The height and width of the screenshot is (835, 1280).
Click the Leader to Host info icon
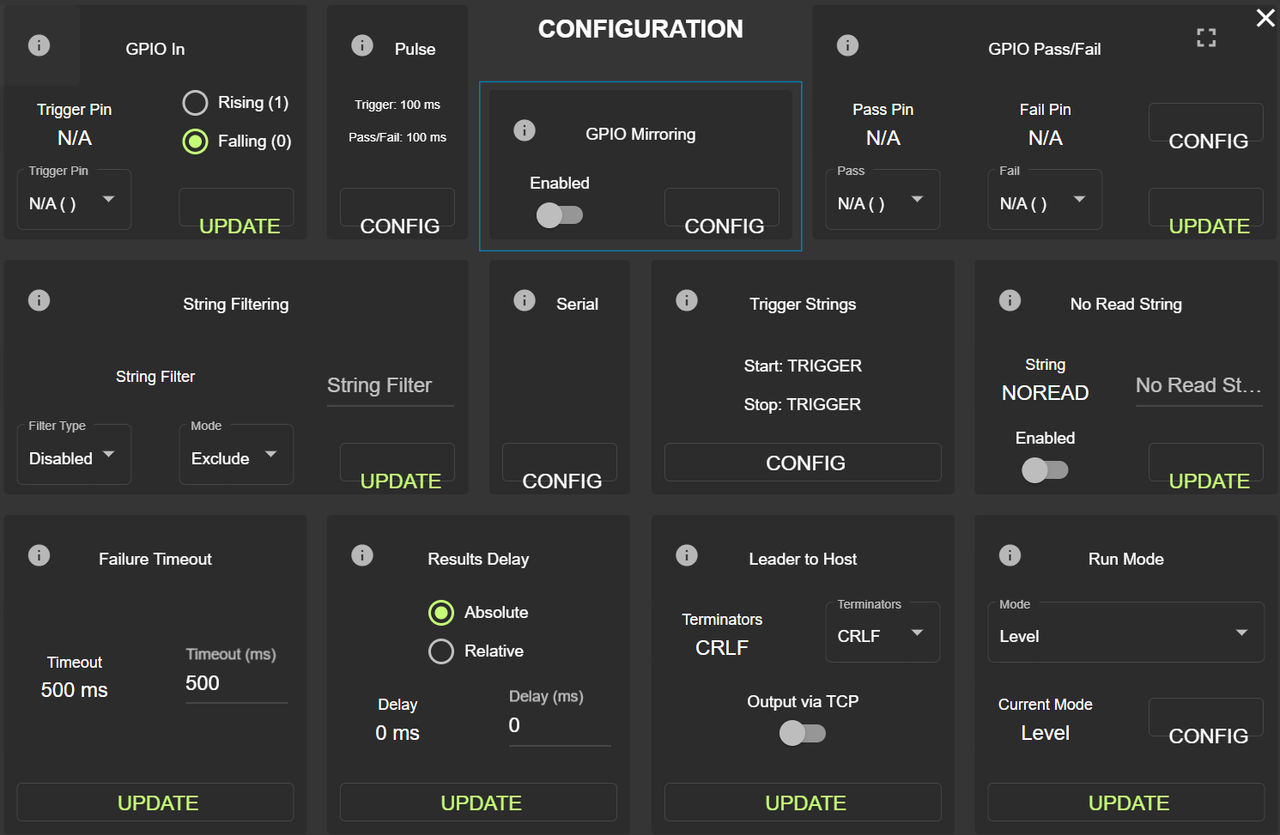click(x=686, y=556)
